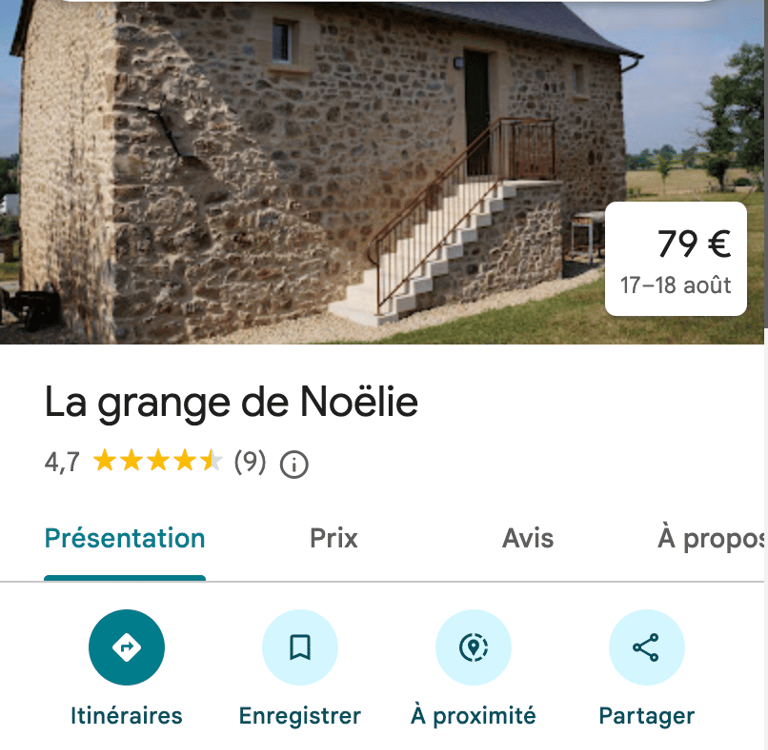Click the 4,7 rating number
Screen dimensions: 768x750
pyautogui.click(x=62, y=462)
